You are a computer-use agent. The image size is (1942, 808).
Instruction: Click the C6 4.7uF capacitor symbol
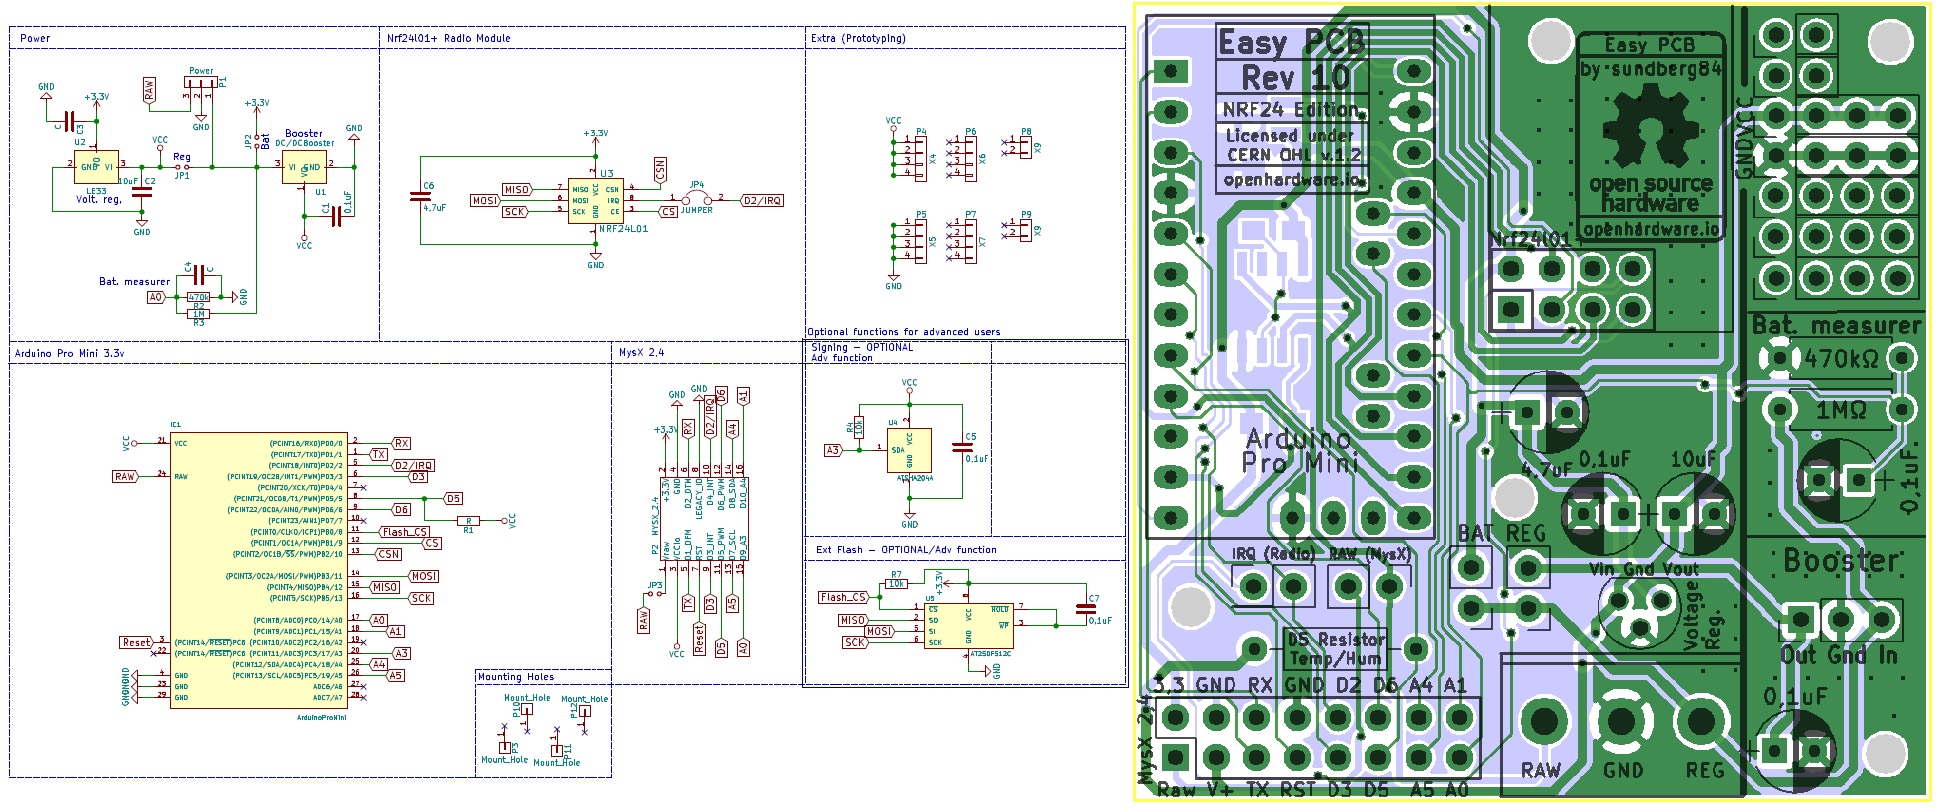[421, 197]
